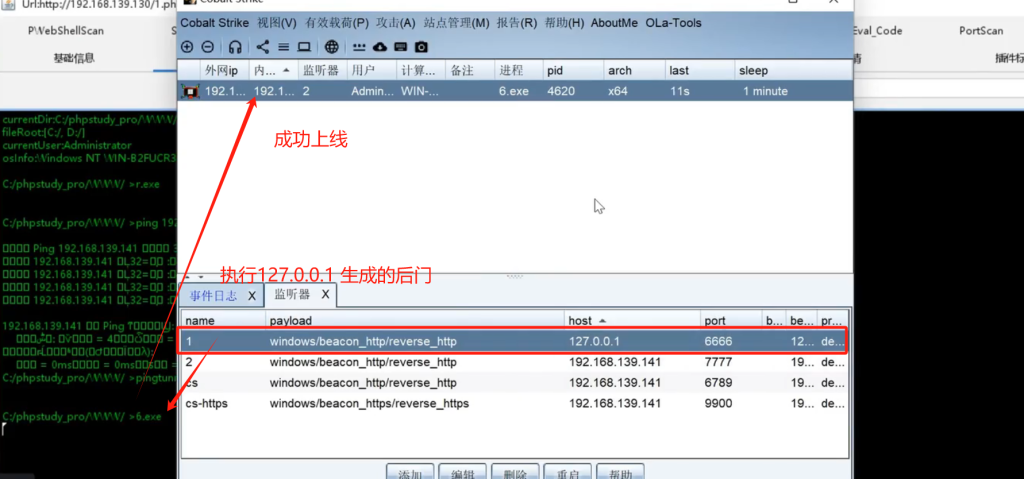Click the minus disconnect icon in toolbar
The width and height of the screenshot is (1024, 479).
coord(207,46)
